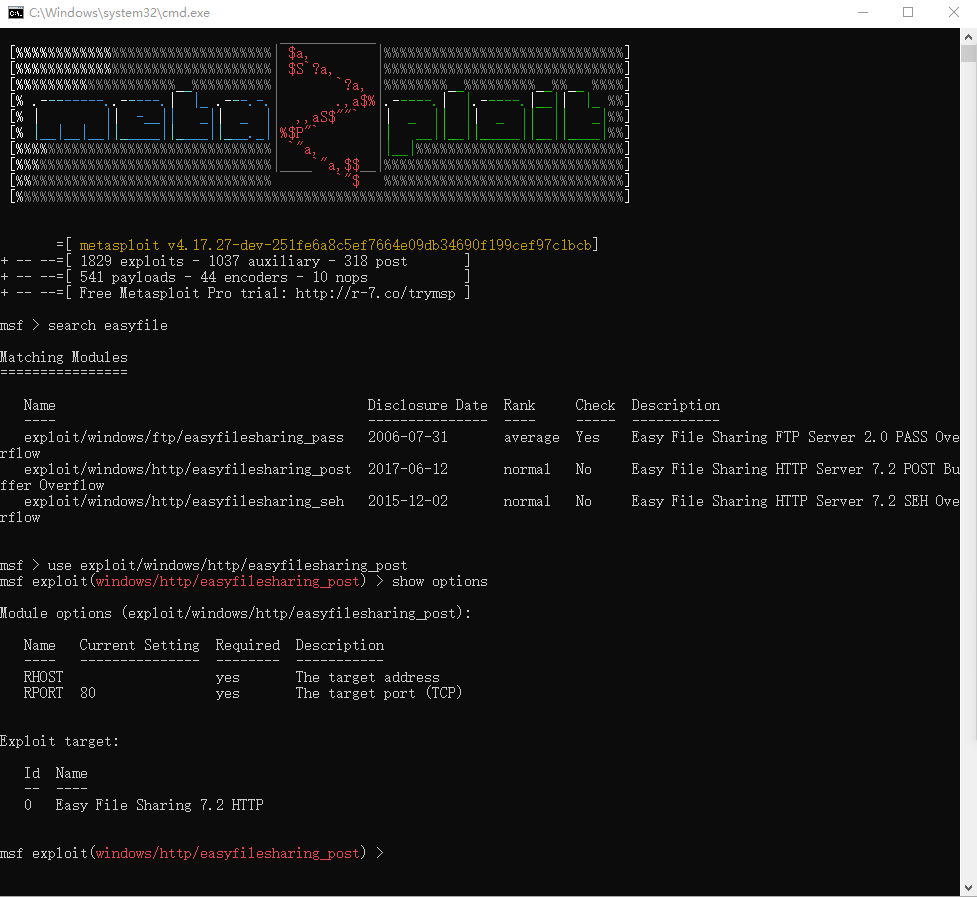Click 'Easy File Sharing 7.2 HTTP' target name
The image size is (977, 897).
click(160, 805)
